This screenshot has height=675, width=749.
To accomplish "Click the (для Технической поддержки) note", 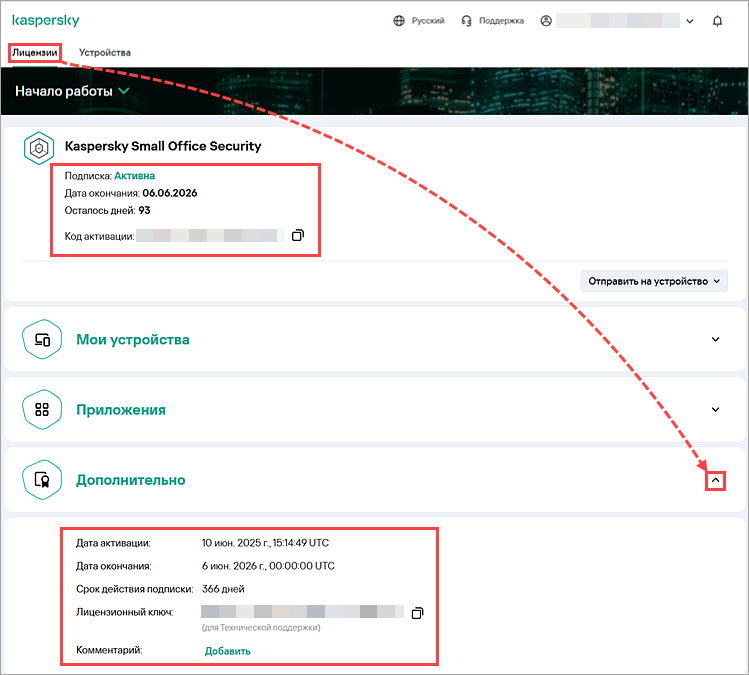I will 261,628.
